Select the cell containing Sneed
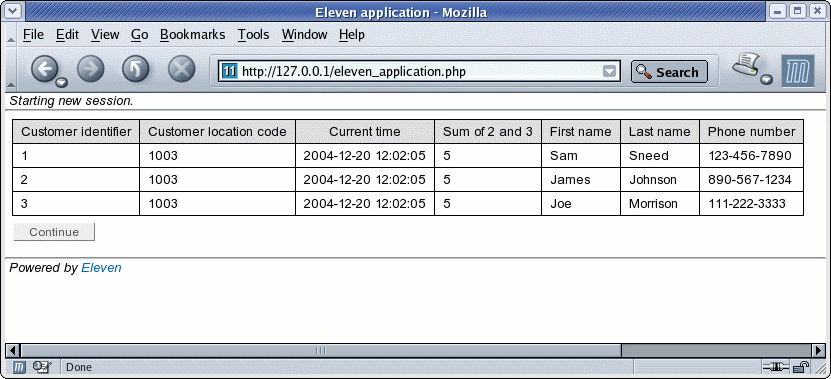 point(660,156)
